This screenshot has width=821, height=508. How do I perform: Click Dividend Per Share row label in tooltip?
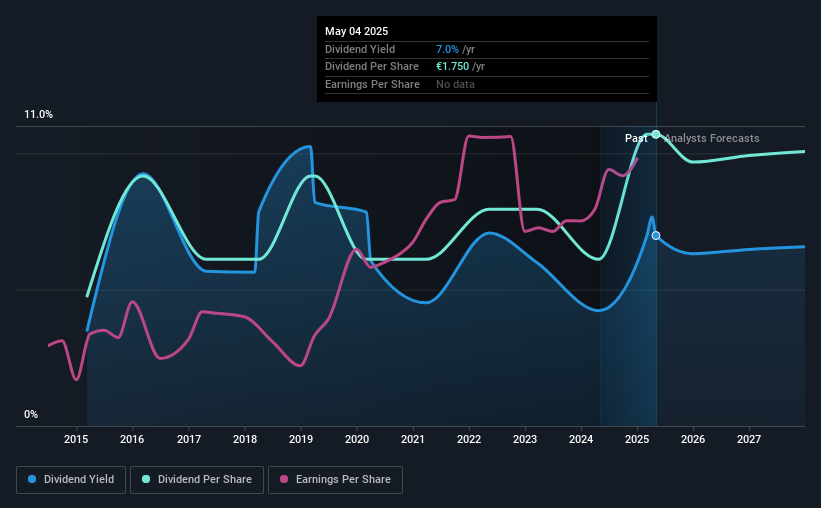click(372, 67)
